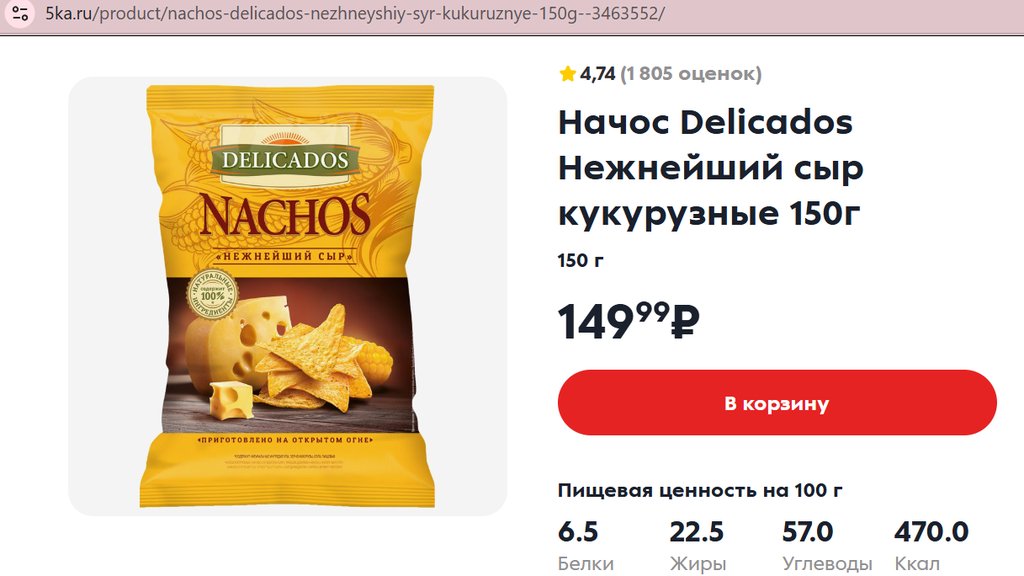Select the 57.0 Углеводы nutrition value
Screen dimensions: 1024x576
[x=827, y=546]
